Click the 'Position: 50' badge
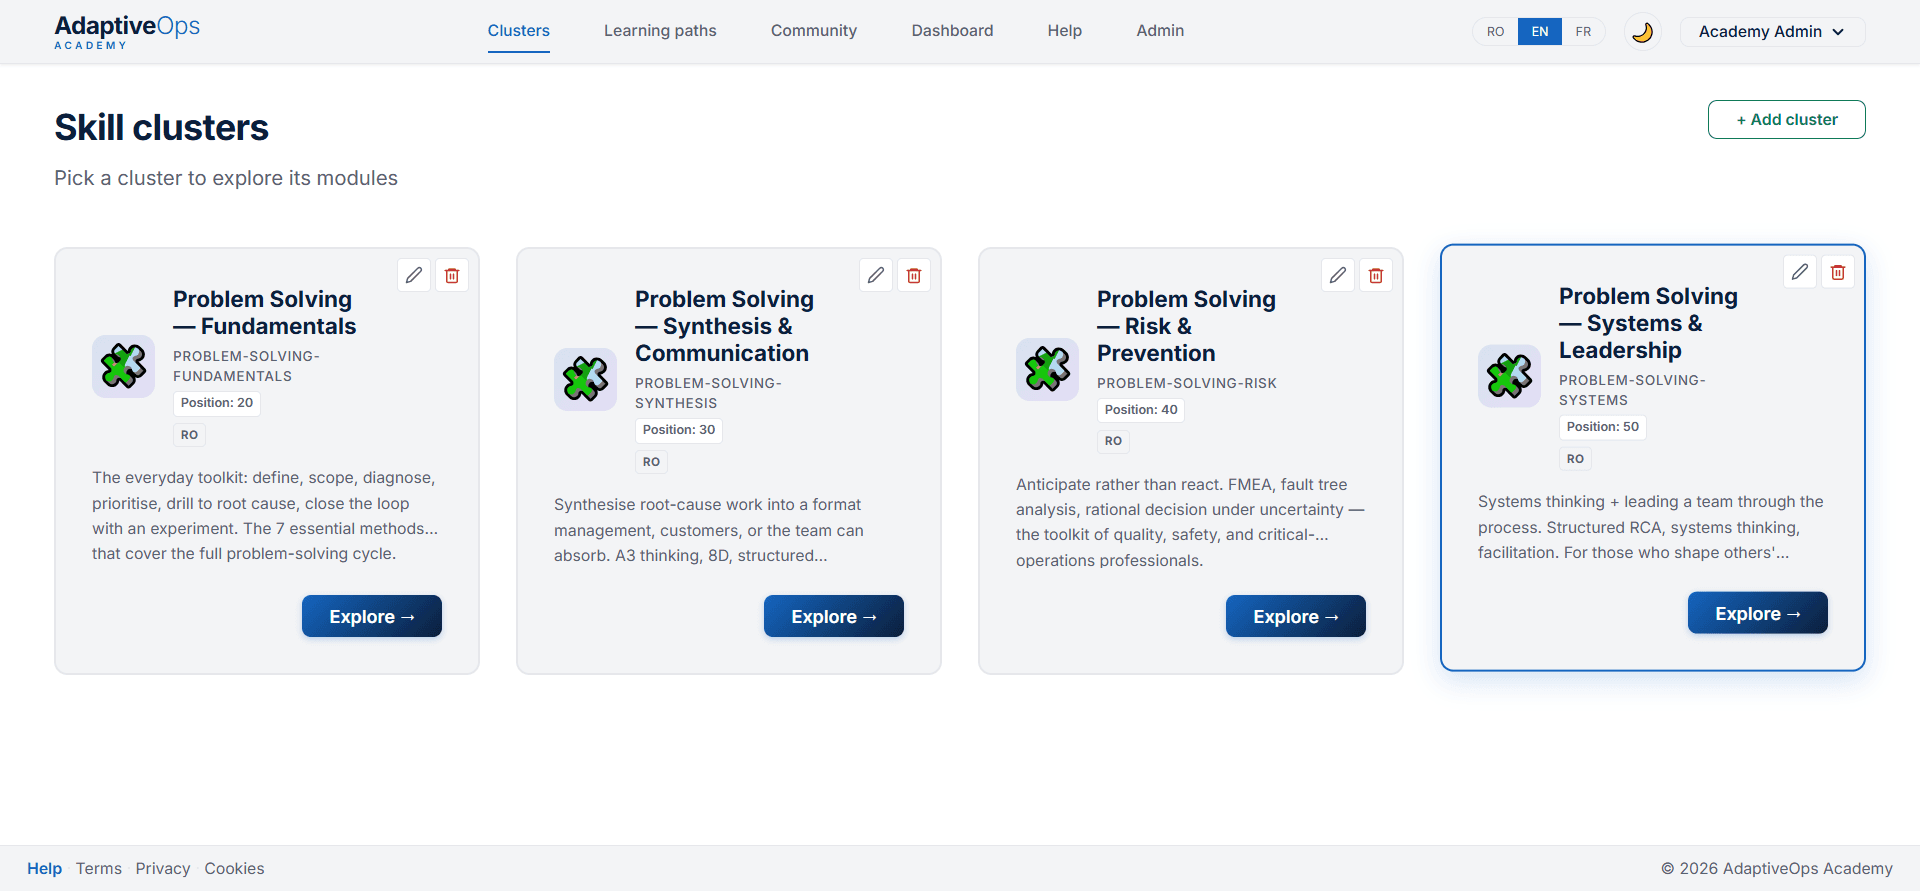Screen dimensions: 1920x891 coord(1603,427)
